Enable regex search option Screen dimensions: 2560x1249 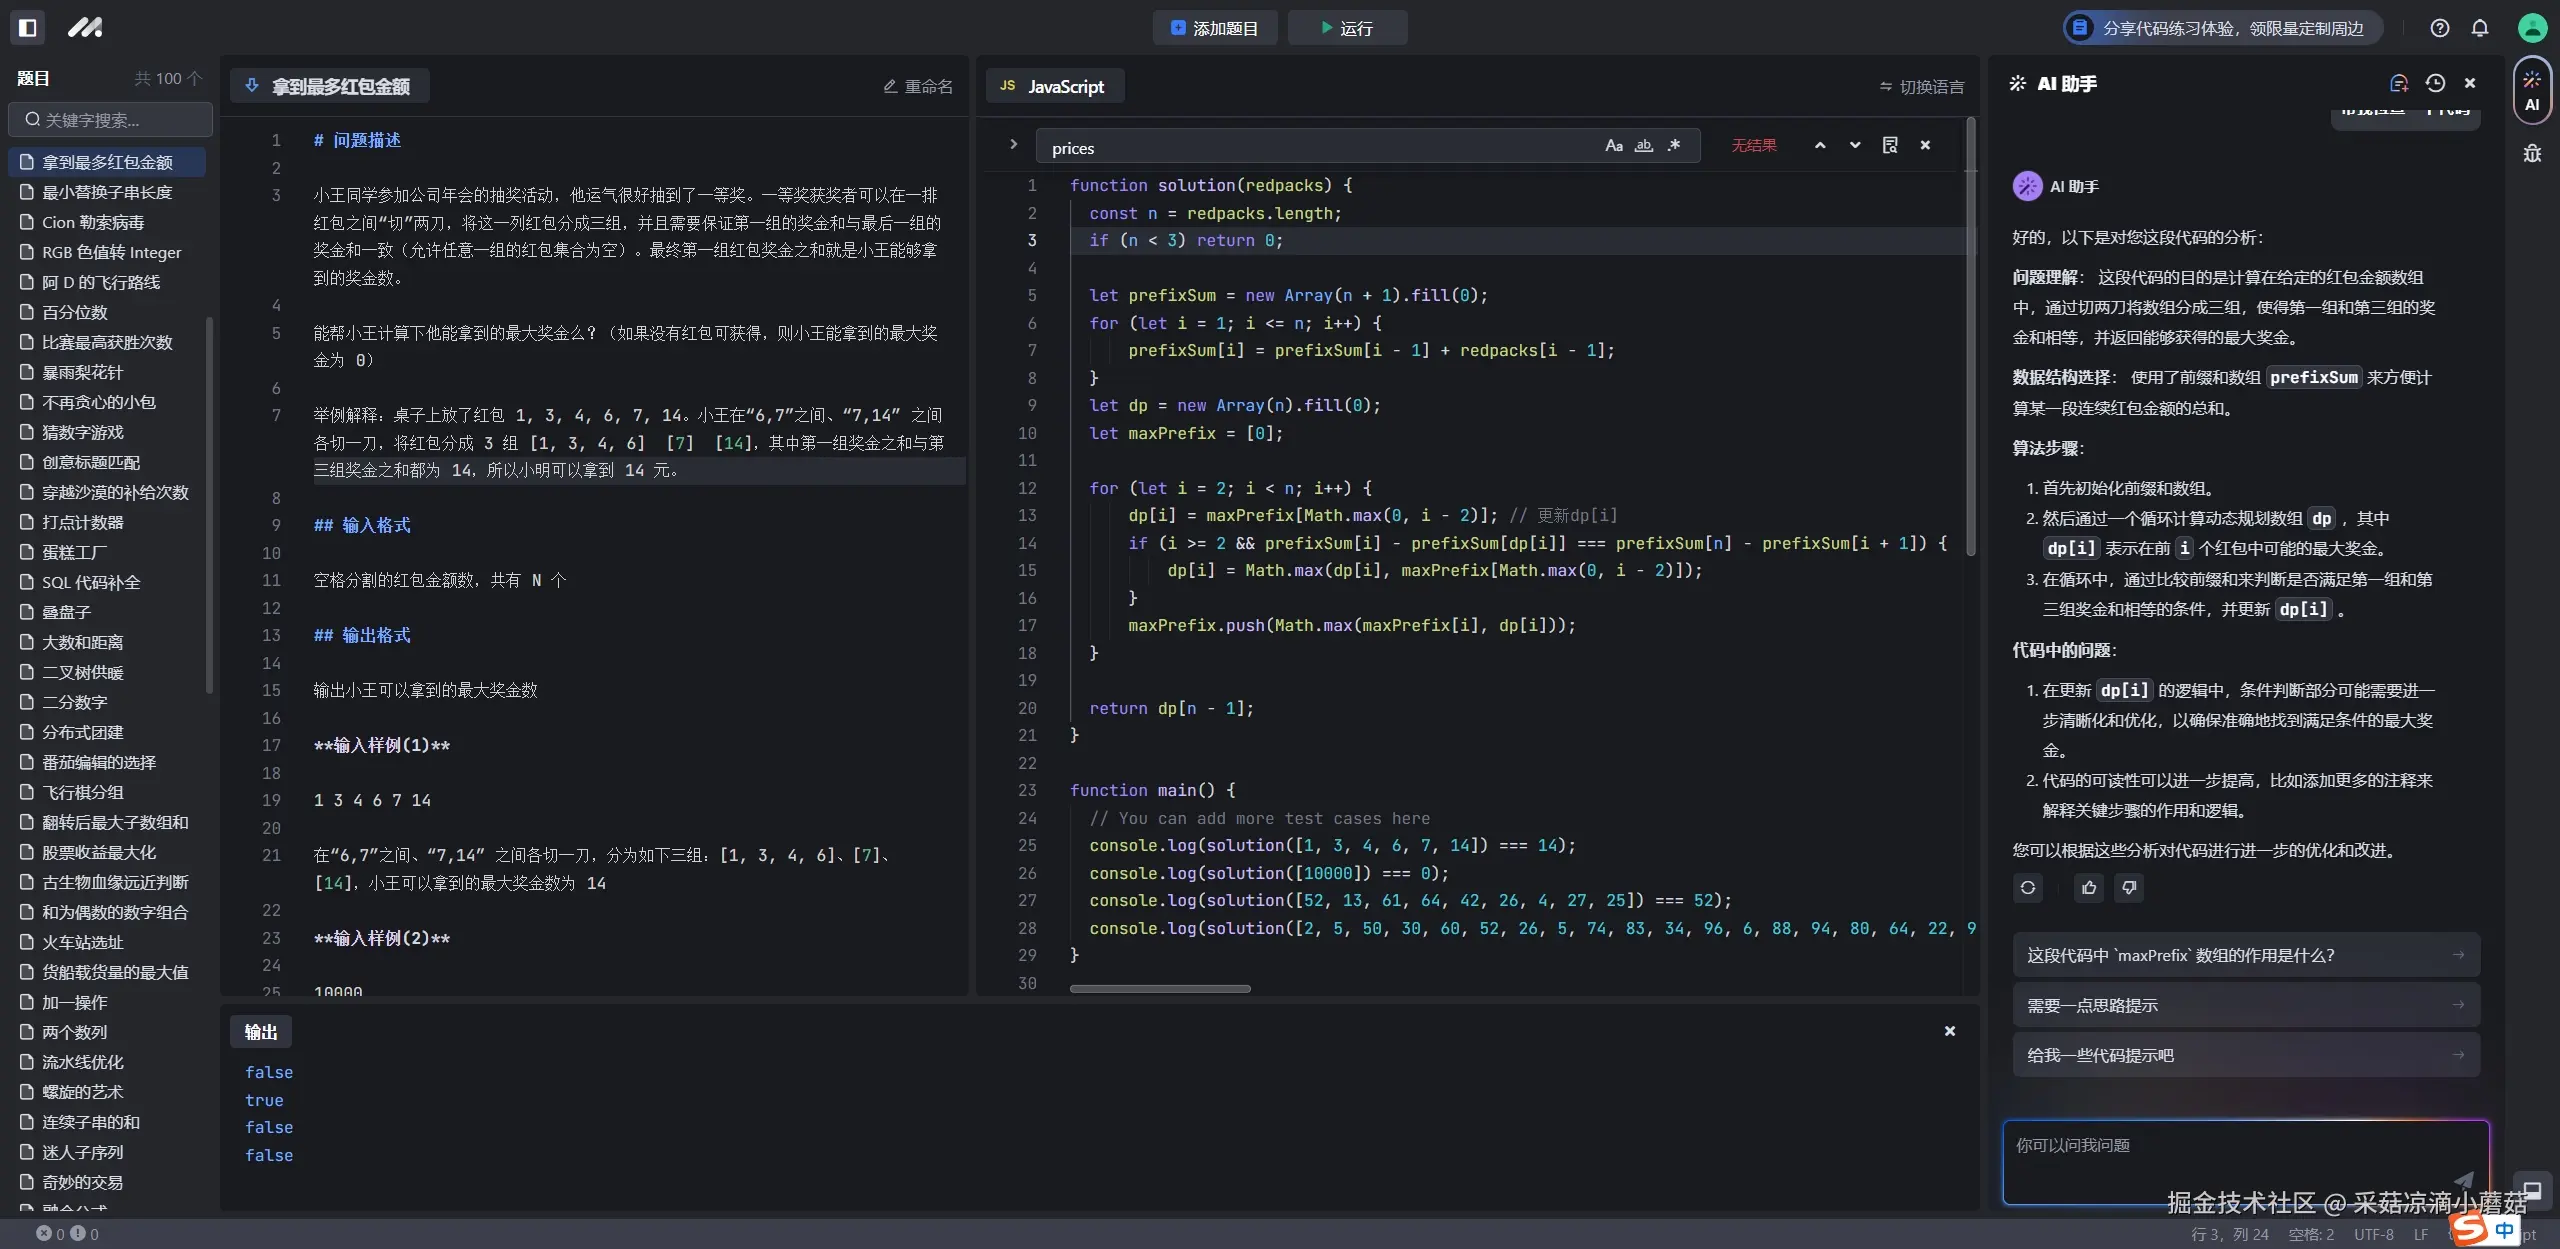point(1674,146)
